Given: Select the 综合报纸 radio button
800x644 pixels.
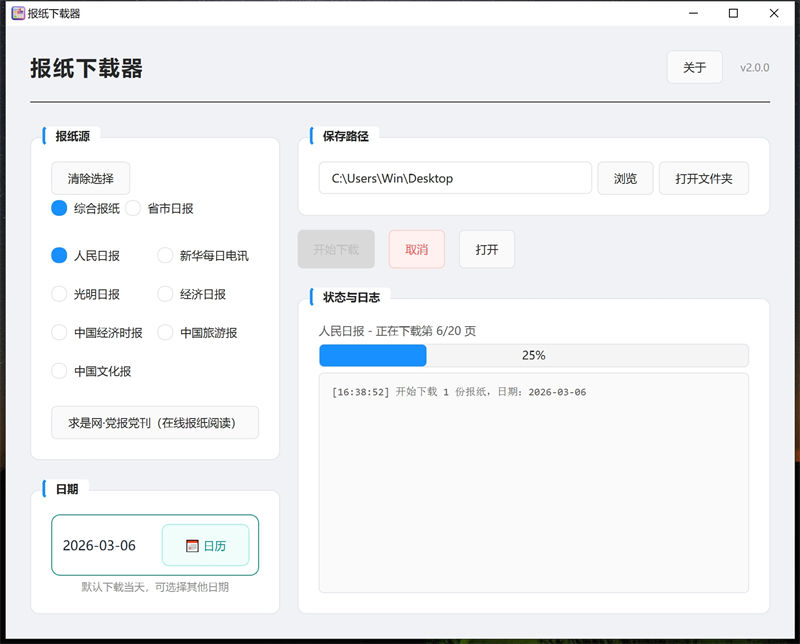Looking at the screenshot, I should (60, 208).
